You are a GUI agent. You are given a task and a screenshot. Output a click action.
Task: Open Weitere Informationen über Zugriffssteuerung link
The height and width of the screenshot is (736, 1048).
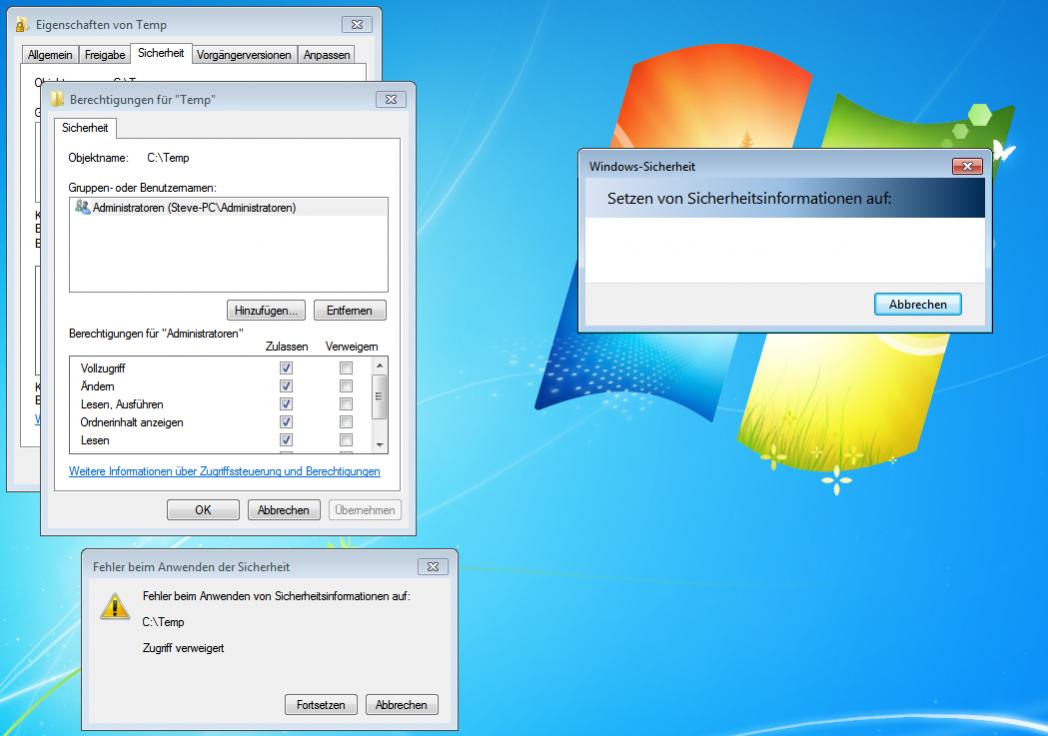click(x=225, y=471)
